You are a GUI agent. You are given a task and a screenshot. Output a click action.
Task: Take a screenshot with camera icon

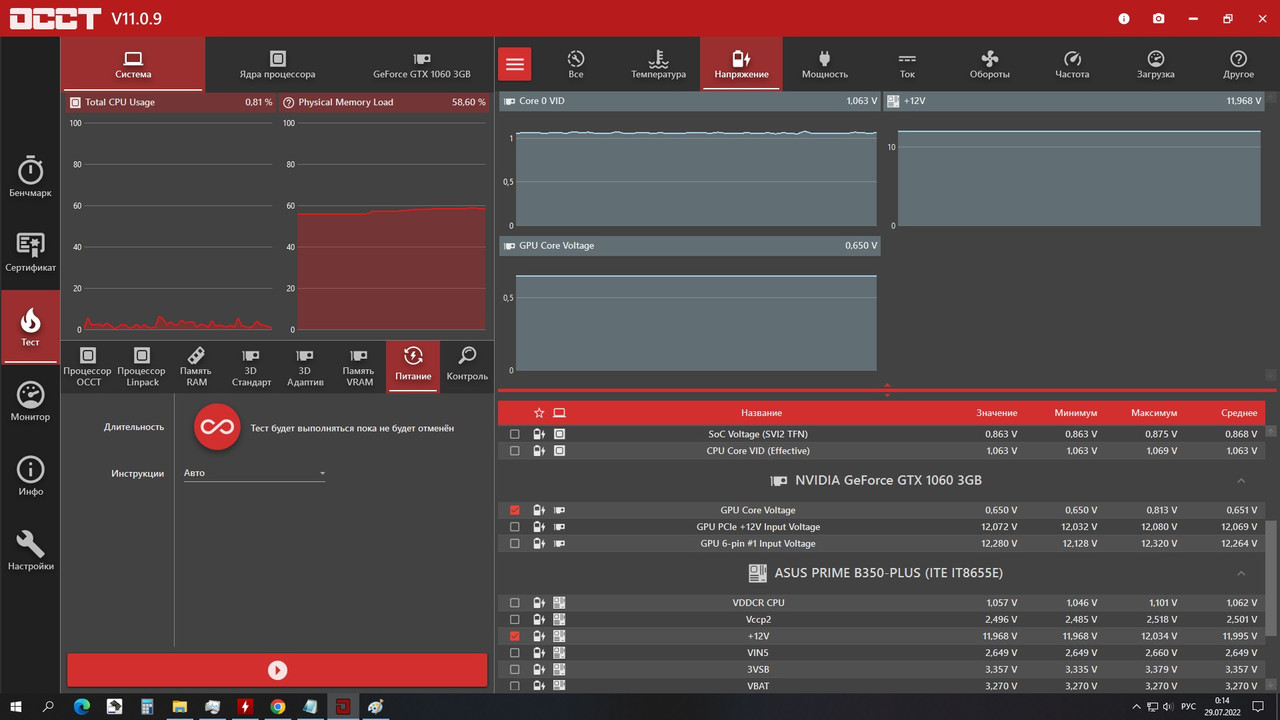pos(1158,18)
